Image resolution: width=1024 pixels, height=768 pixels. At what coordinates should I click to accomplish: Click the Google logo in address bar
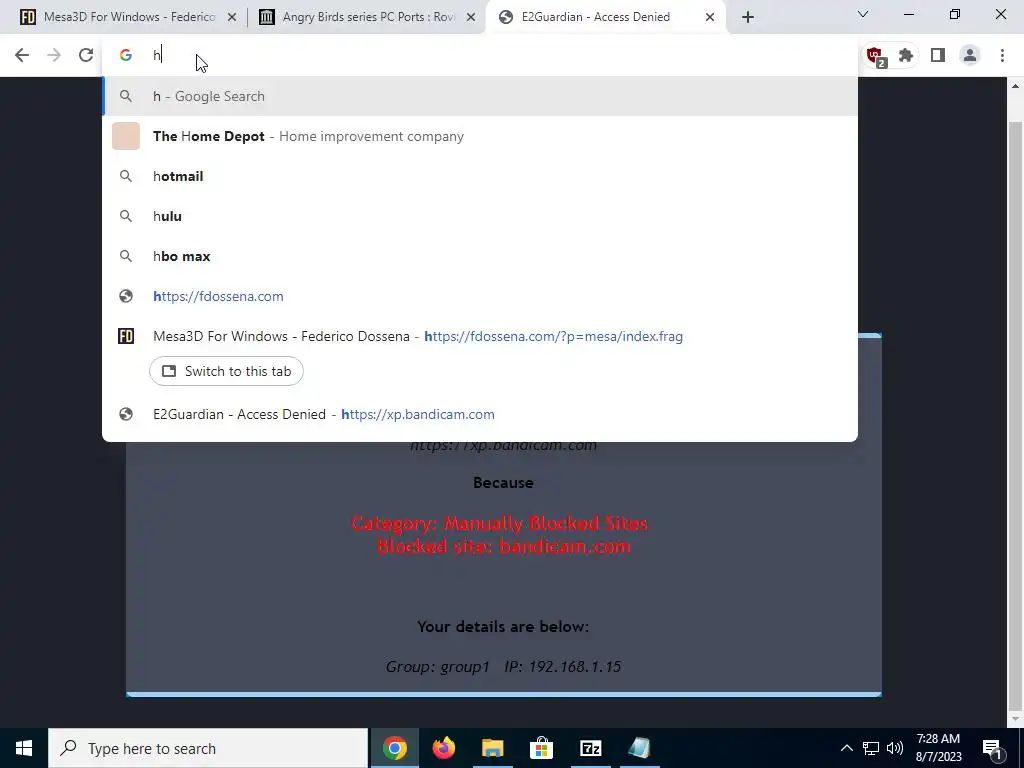click(125, 56)
